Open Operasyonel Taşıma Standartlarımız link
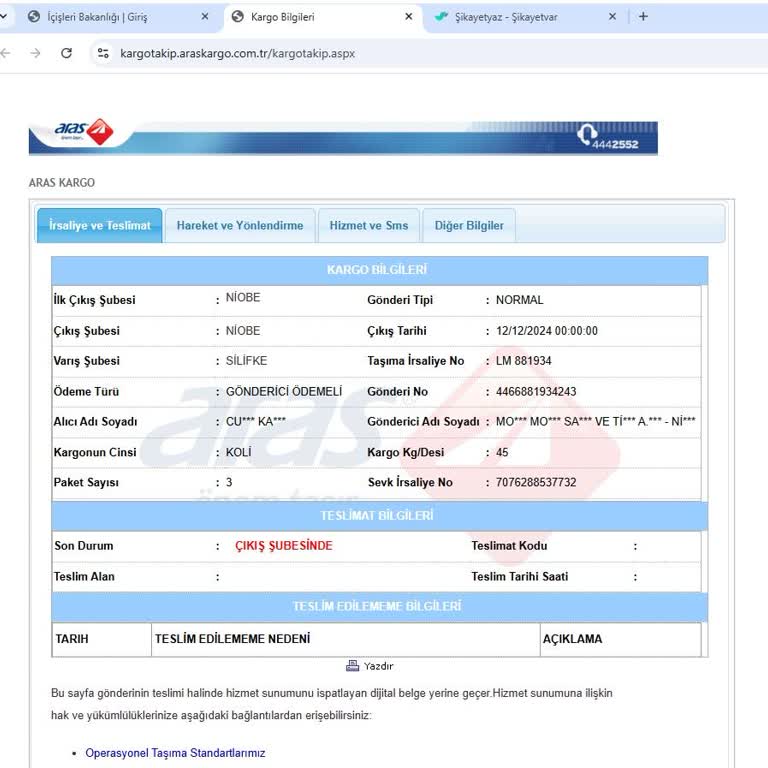This screenshot has height=768, width=768. pos(175,753)
